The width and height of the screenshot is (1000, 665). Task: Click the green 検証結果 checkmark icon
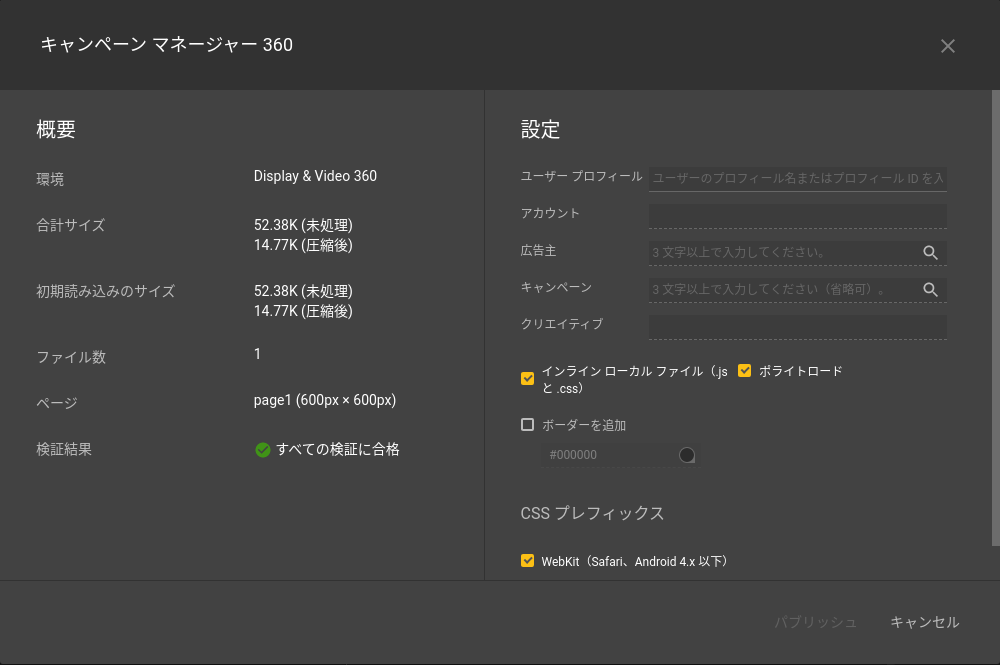[262, 450]
